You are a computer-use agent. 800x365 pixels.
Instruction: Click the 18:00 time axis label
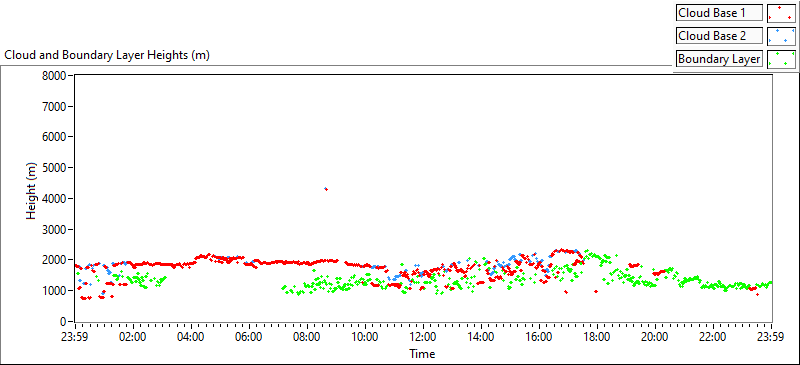click(597, 337)
